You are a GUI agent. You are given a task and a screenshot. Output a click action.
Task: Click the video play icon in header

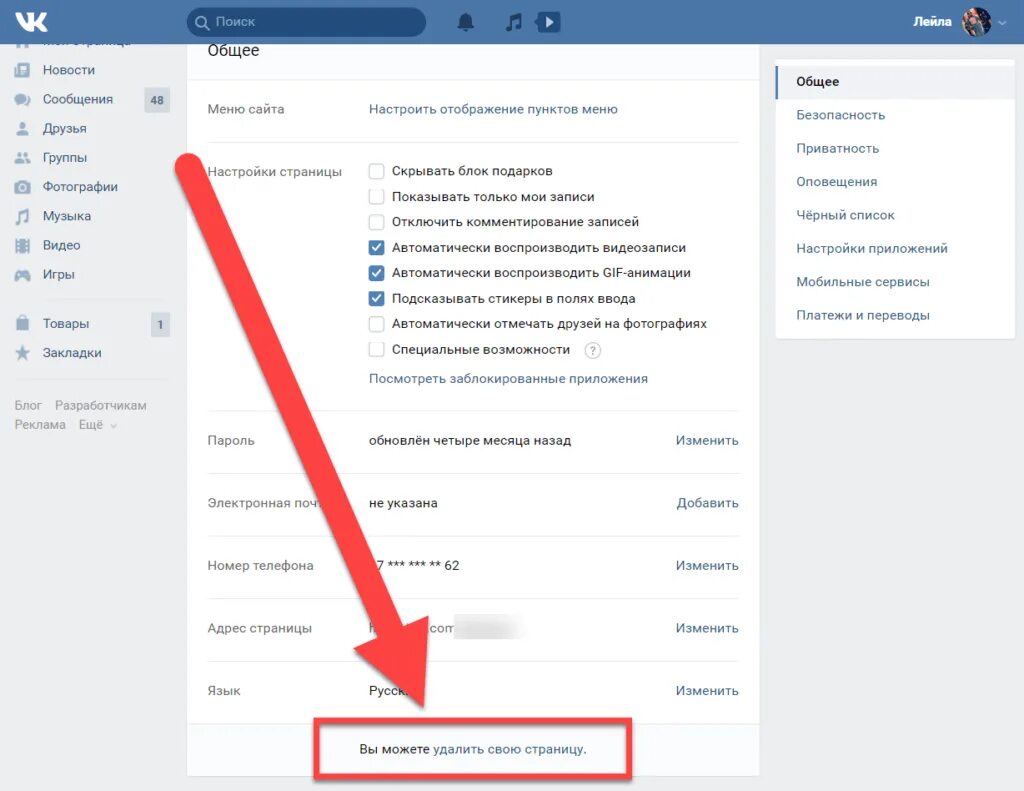click(x=549, y=22)
